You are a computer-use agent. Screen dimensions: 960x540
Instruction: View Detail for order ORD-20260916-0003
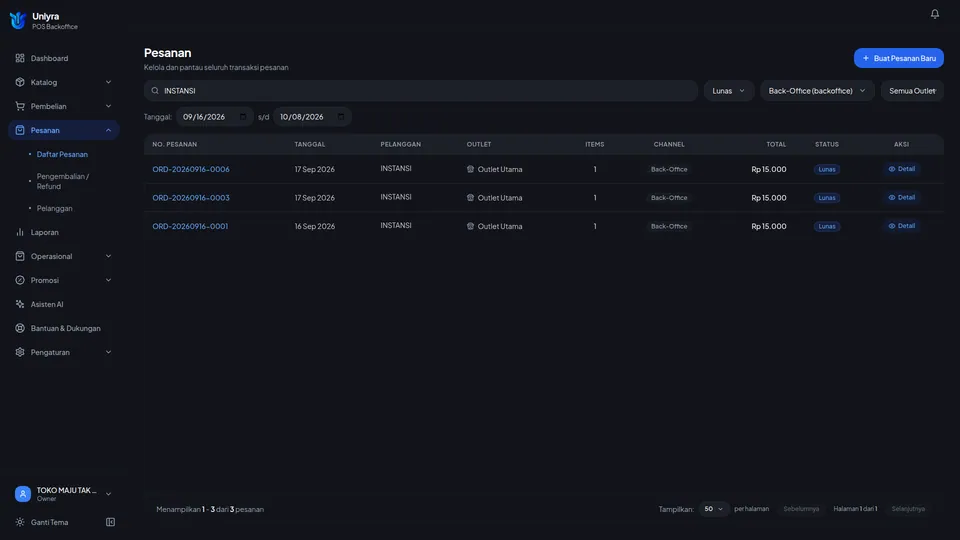tap(901, 197)
